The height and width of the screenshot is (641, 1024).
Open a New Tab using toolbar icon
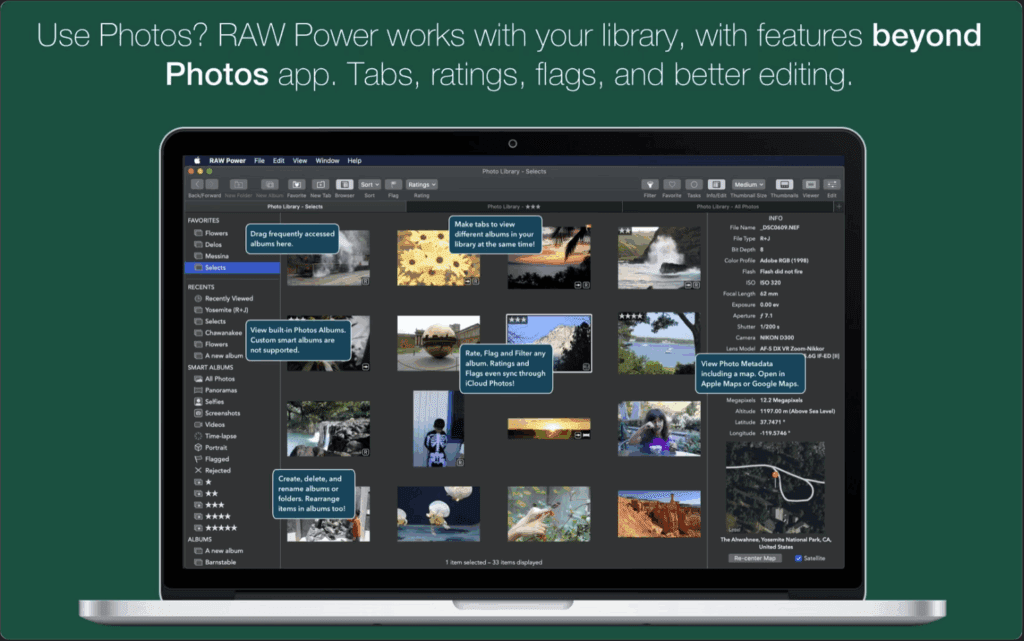320,185
